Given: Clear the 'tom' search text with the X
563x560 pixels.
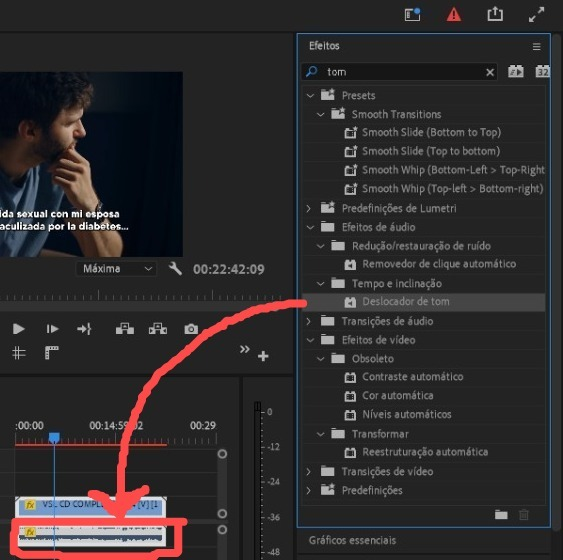Looking at the screenshot, I should (x=490, y=73).
